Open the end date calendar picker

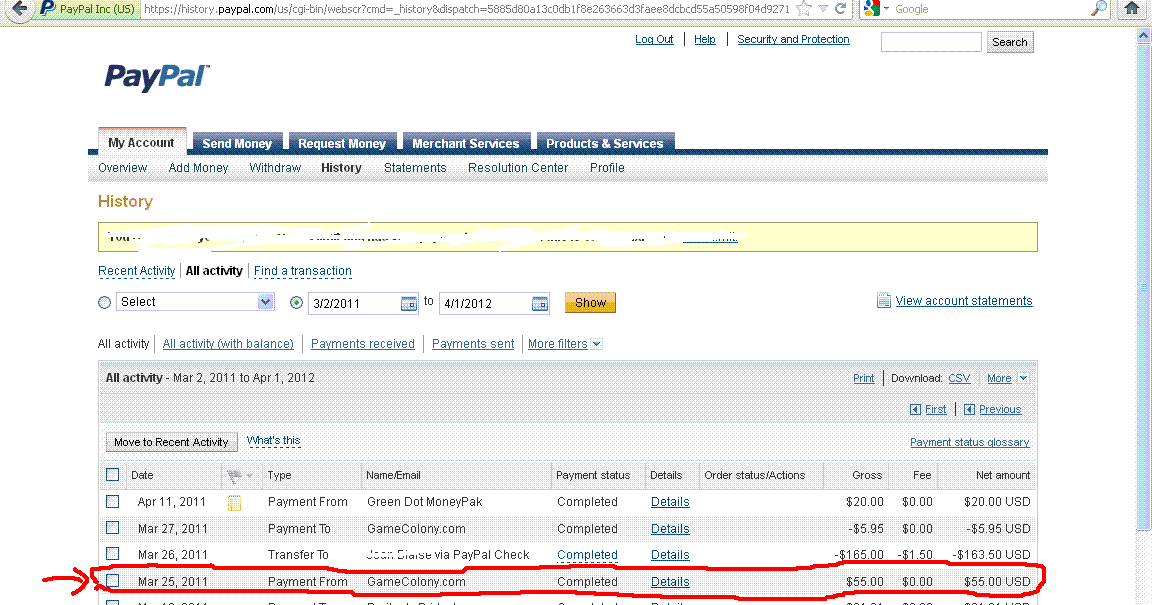[540, 304]
